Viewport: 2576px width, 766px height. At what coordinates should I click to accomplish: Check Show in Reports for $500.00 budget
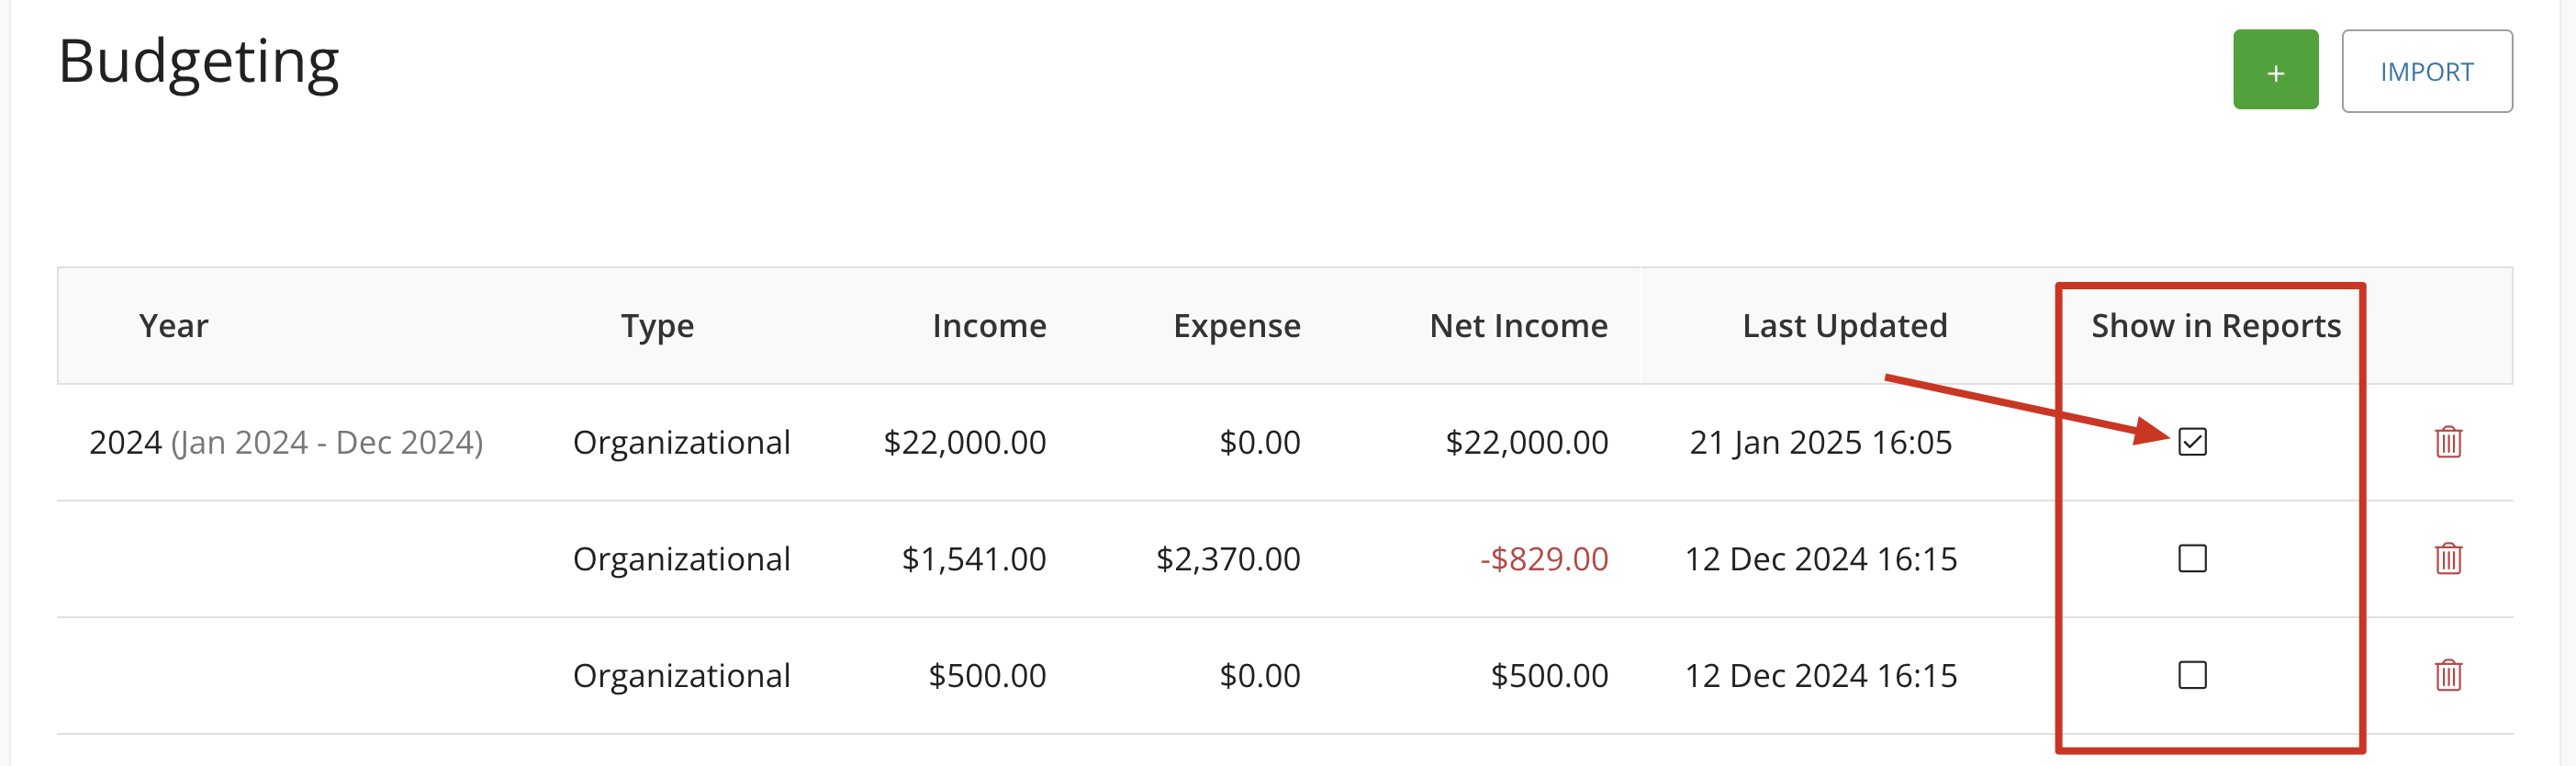click(2192, 675)
